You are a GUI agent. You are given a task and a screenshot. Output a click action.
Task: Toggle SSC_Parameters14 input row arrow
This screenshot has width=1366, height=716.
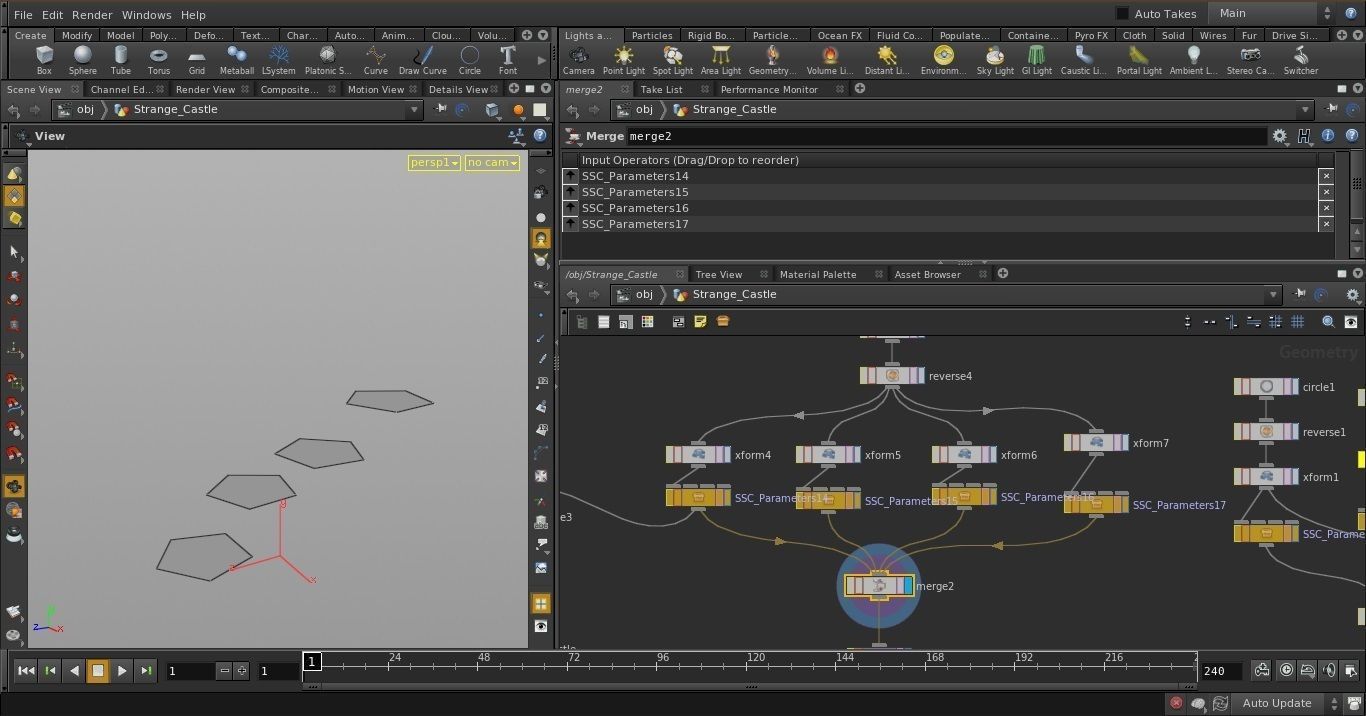571,176
